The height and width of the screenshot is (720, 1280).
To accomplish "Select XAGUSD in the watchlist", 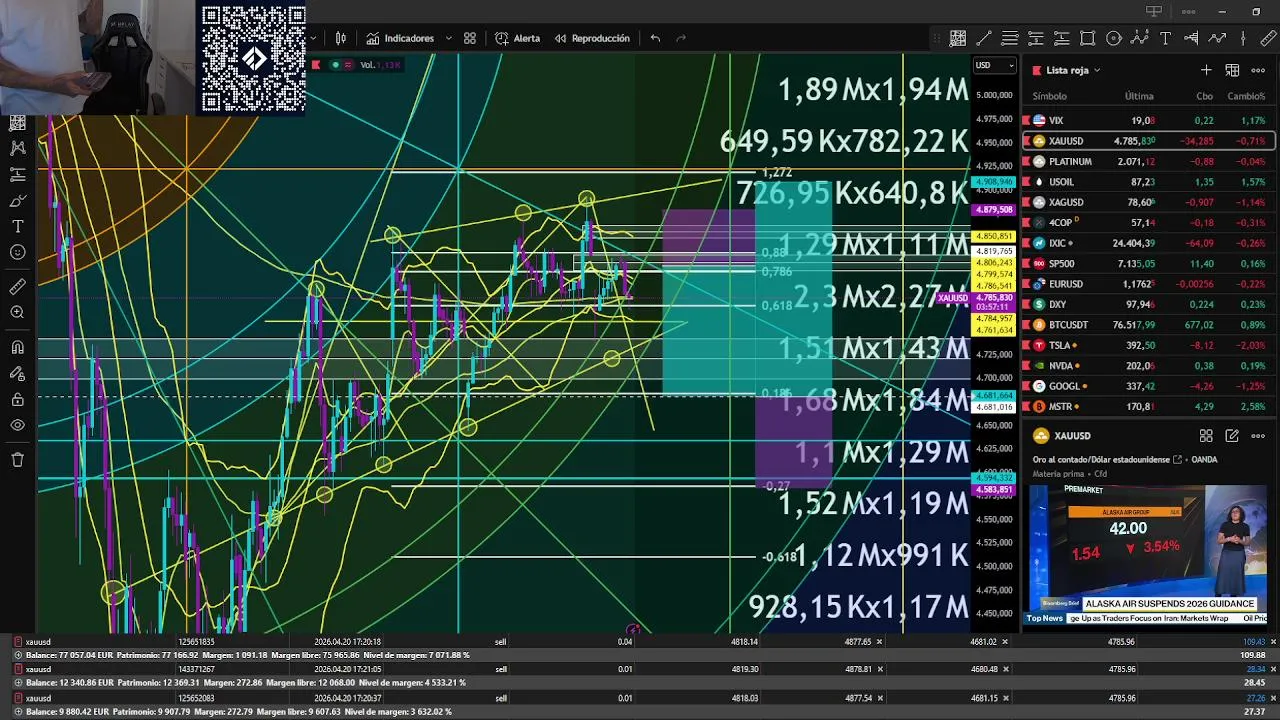I will (1149, 202).
